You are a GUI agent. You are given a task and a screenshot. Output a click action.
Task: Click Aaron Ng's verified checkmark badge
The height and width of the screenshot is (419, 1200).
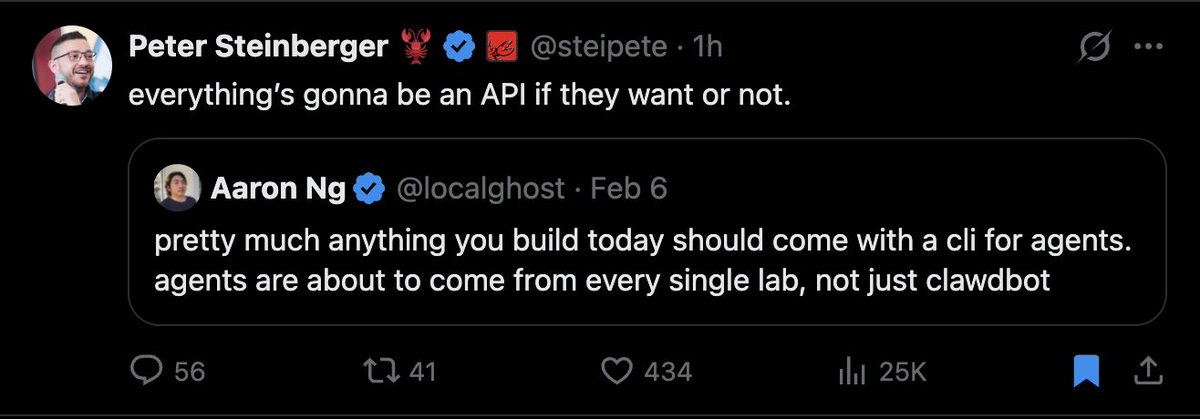pyautogui.click(x=372, y=188)
